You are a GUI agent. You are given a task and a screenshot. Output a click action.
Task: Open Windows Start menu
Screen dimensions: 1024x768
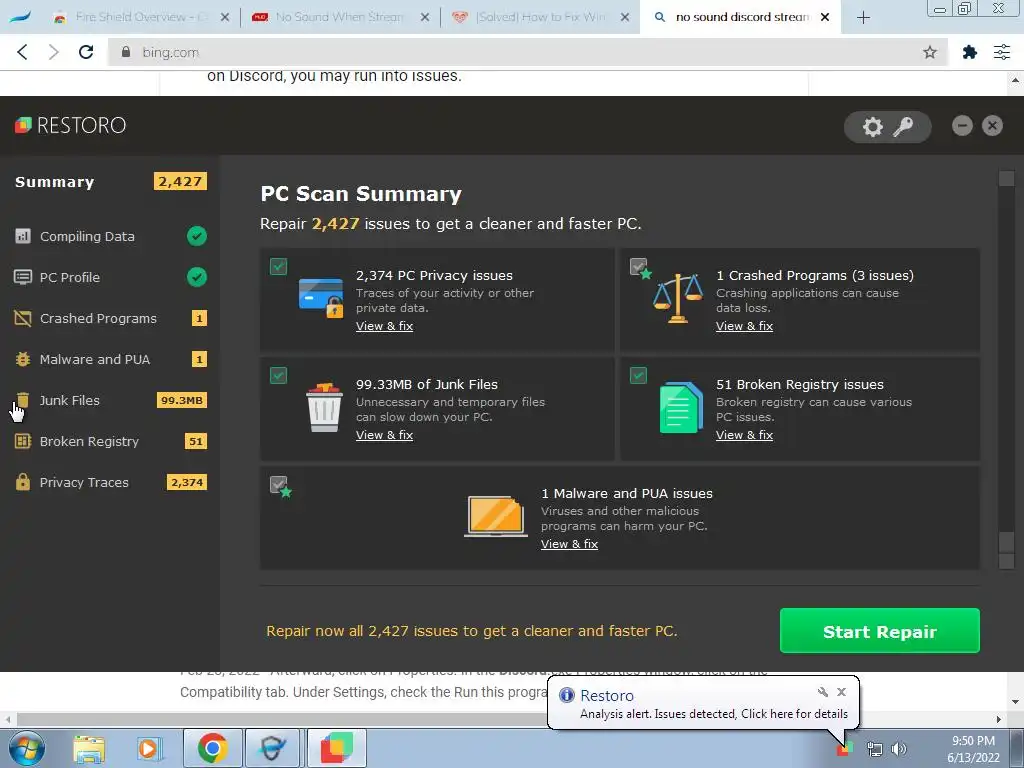27,748
